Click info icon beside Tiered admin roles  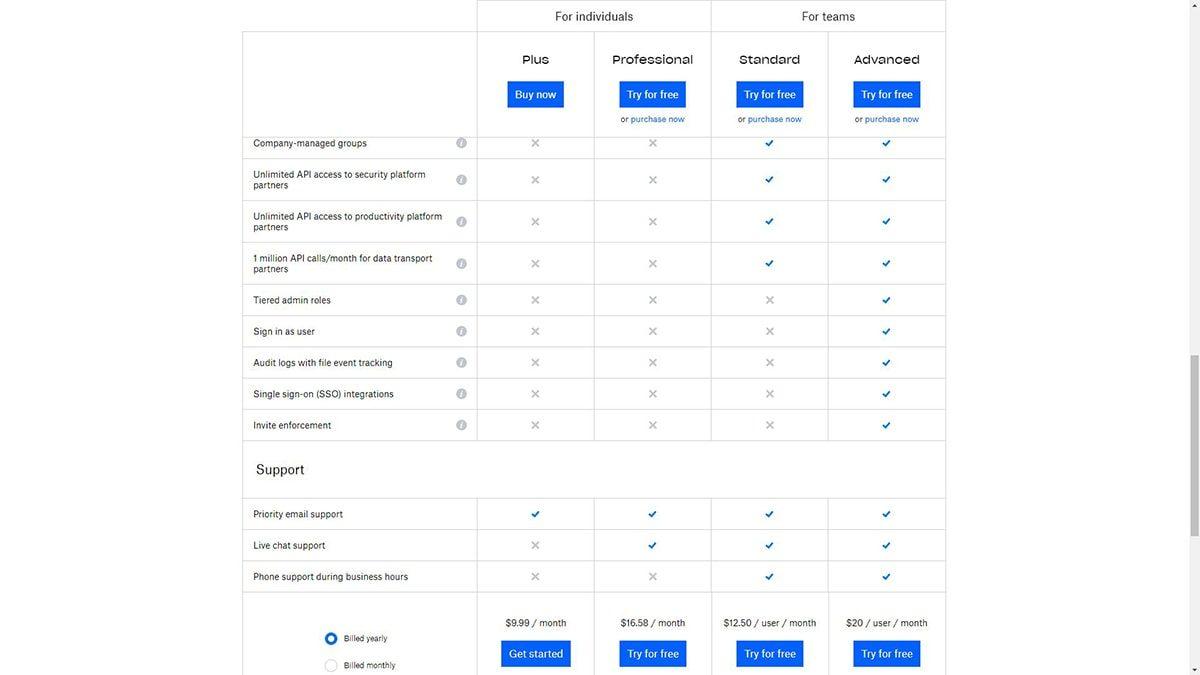pos(461,300)
